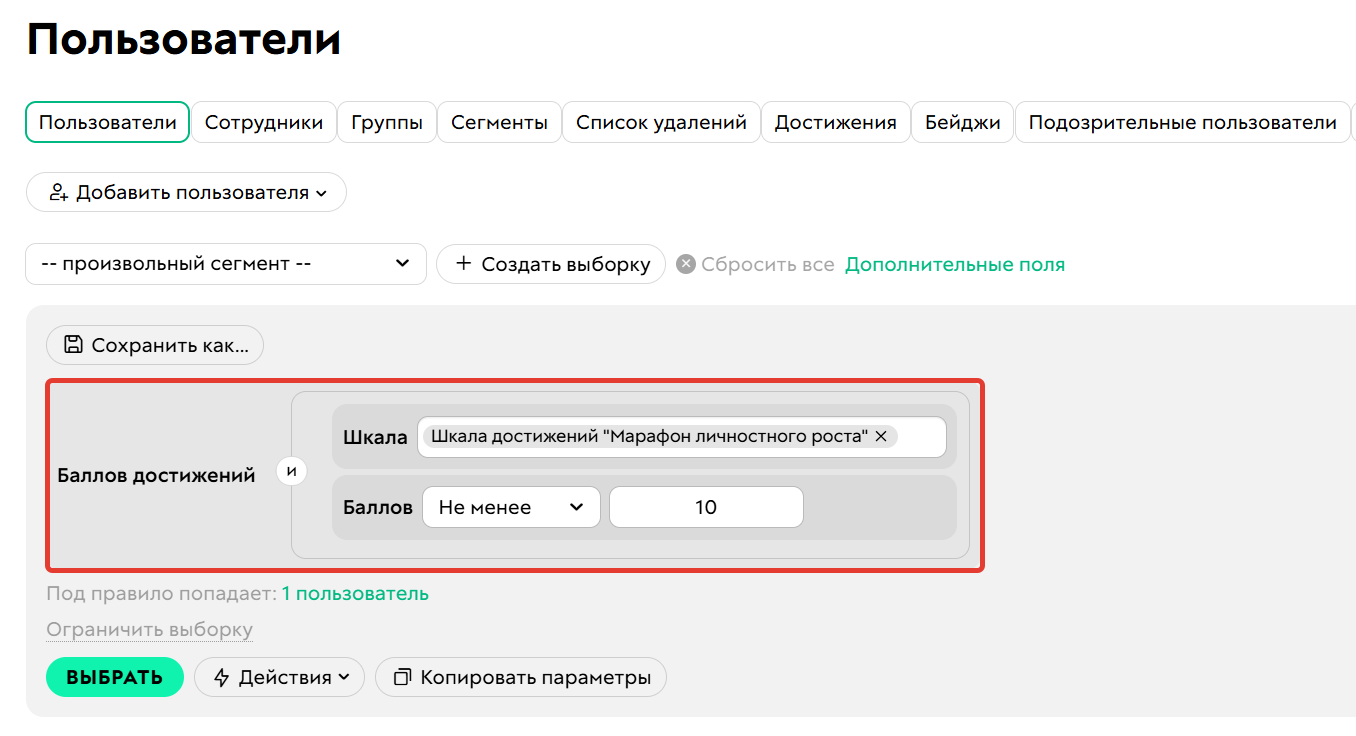Open the Действия dropdown menu
Viewport: 1356px width, 736px height.
coord(284,677)
